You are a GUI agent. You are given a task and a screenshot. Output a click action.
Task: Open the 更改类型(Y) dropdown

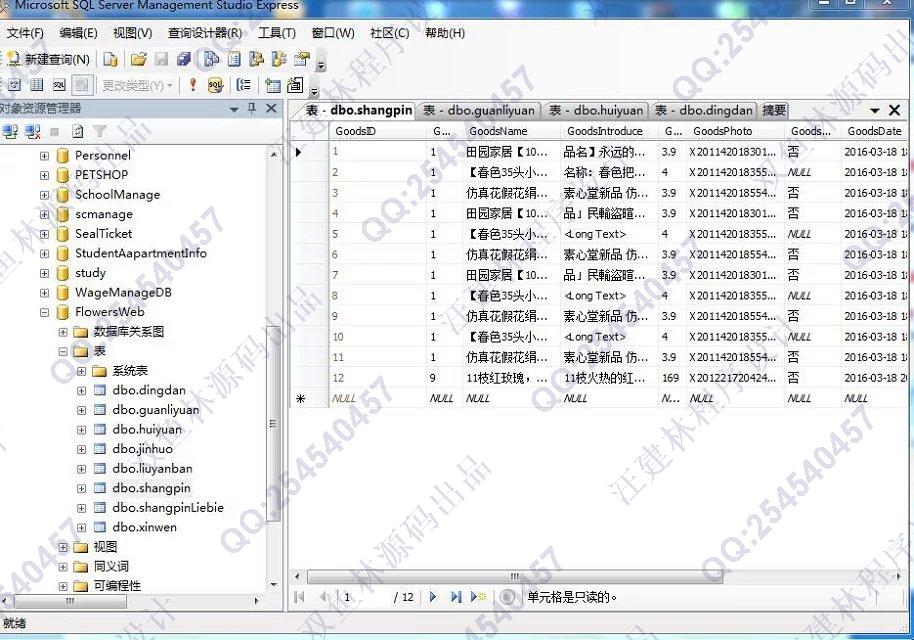point(137,85)
